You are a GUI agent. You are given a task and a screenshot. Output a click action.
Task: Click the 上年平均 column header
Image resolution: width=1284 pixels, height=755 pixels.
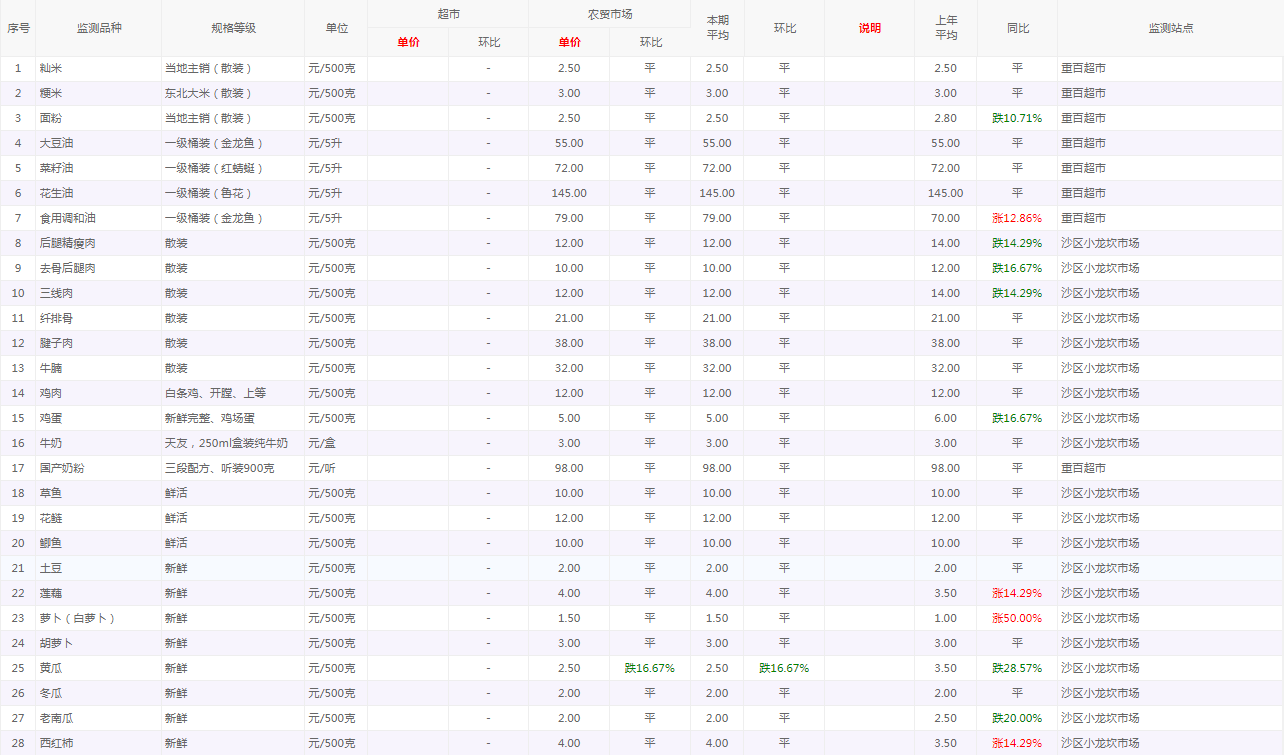tap(945, 28)
